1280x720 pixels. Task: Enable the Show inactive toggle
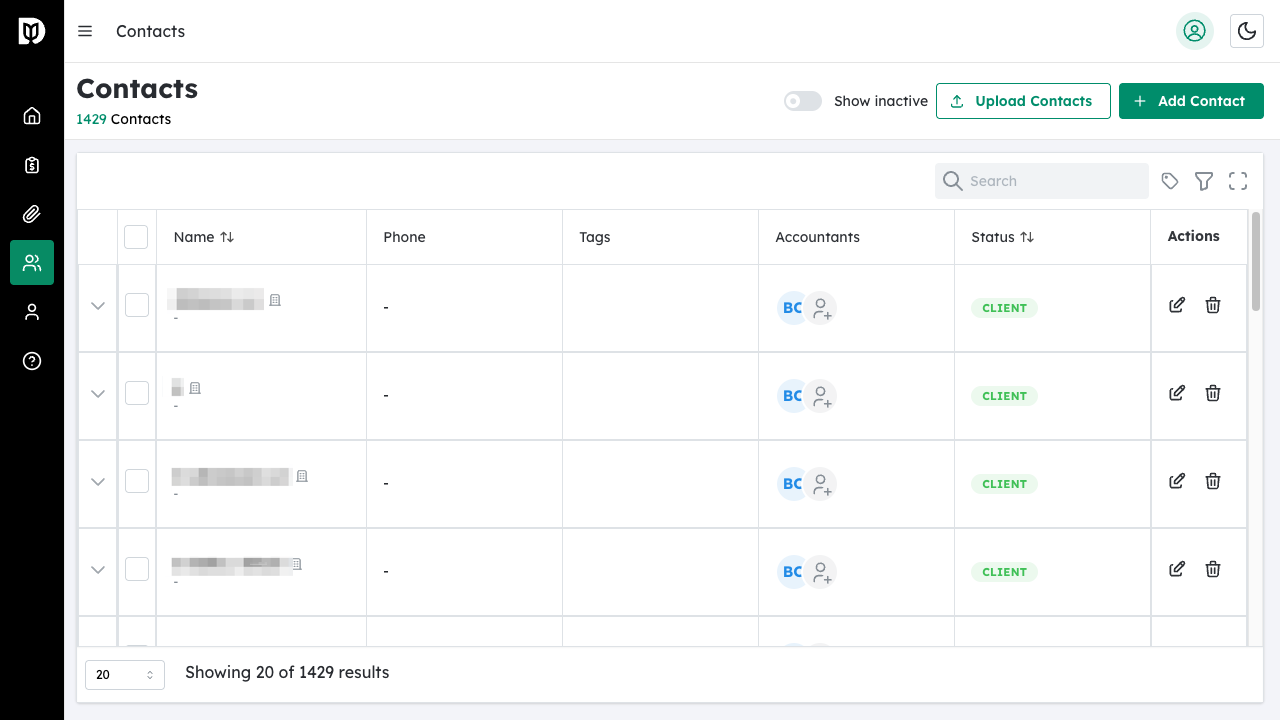click(802, 101)
